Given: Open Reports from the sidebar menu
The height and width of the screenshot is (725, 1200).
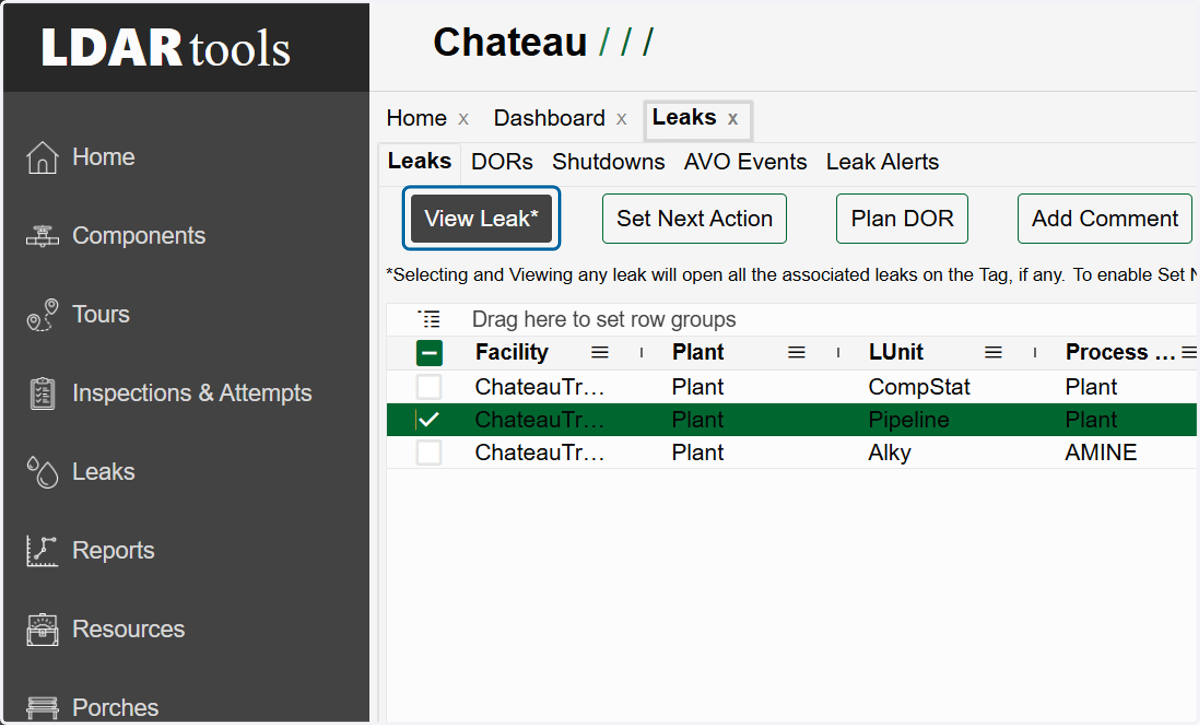Looking at the screenshot, I should (113, 550).
